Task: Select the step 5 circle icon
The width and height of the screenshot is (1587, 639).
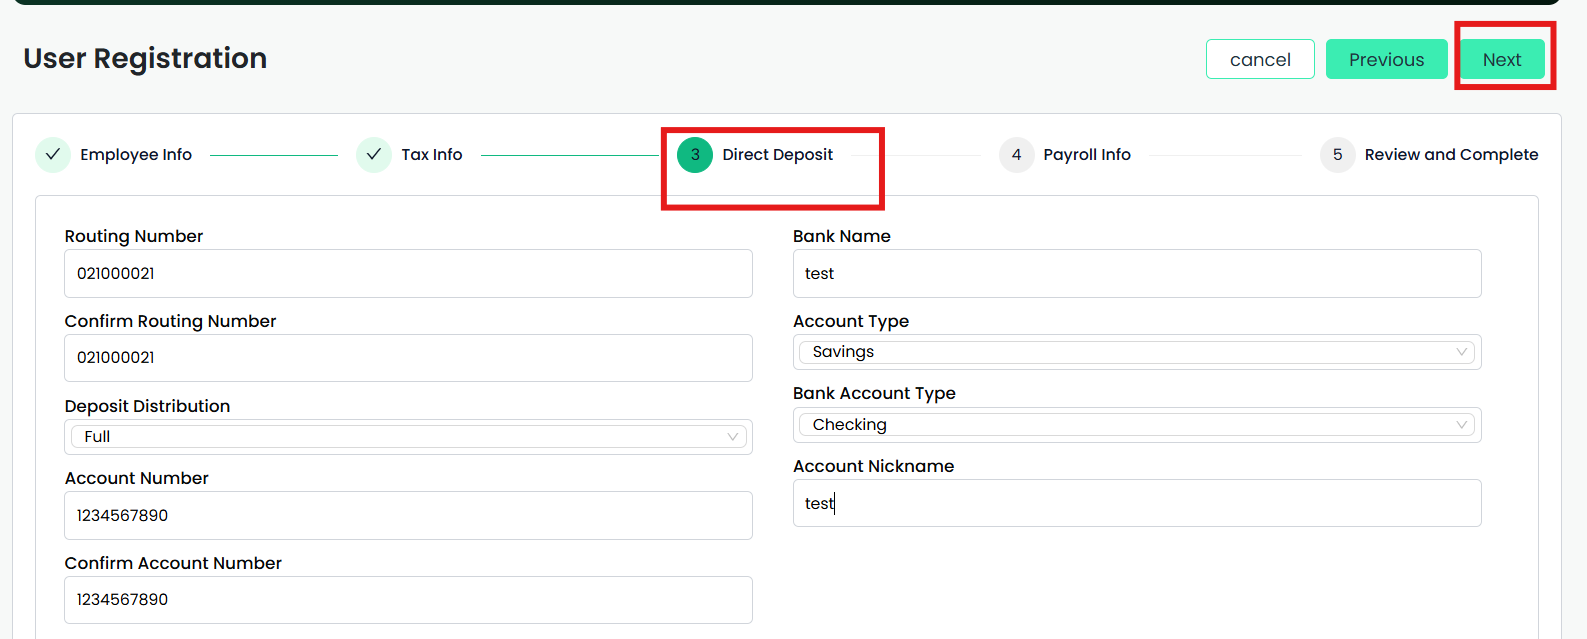Action: click(1337, 155)
